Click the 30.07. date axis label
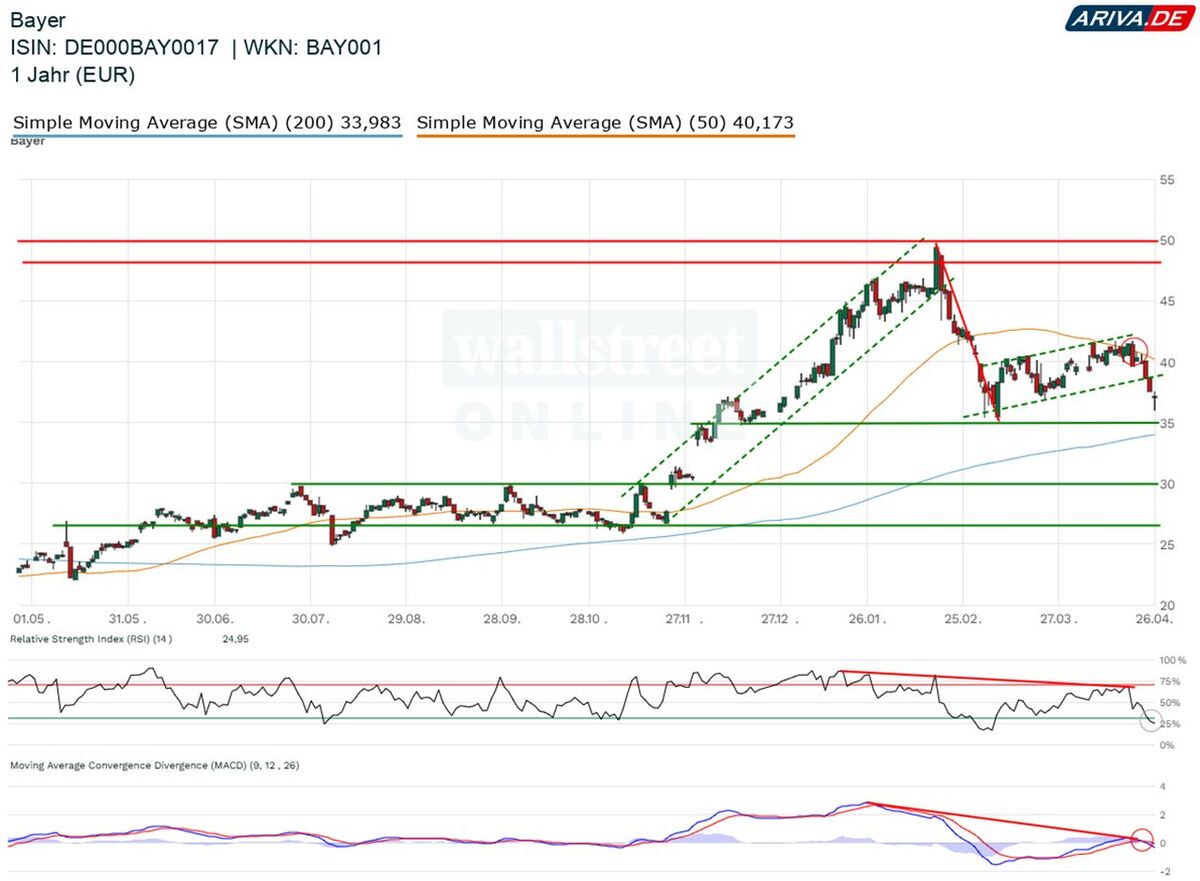The height and width of the screenshot is (881, 1200). point(312,620)
